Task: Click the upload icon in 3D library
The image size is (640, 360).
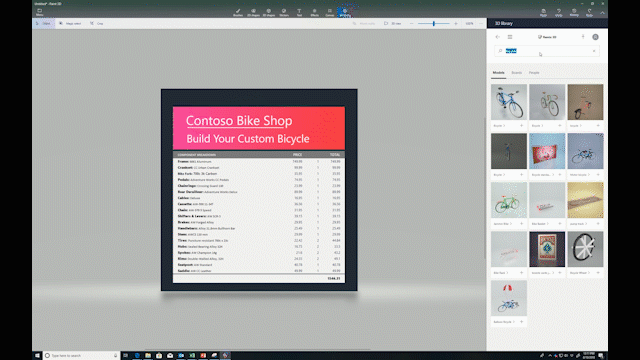Action: (x=583, y=37)
